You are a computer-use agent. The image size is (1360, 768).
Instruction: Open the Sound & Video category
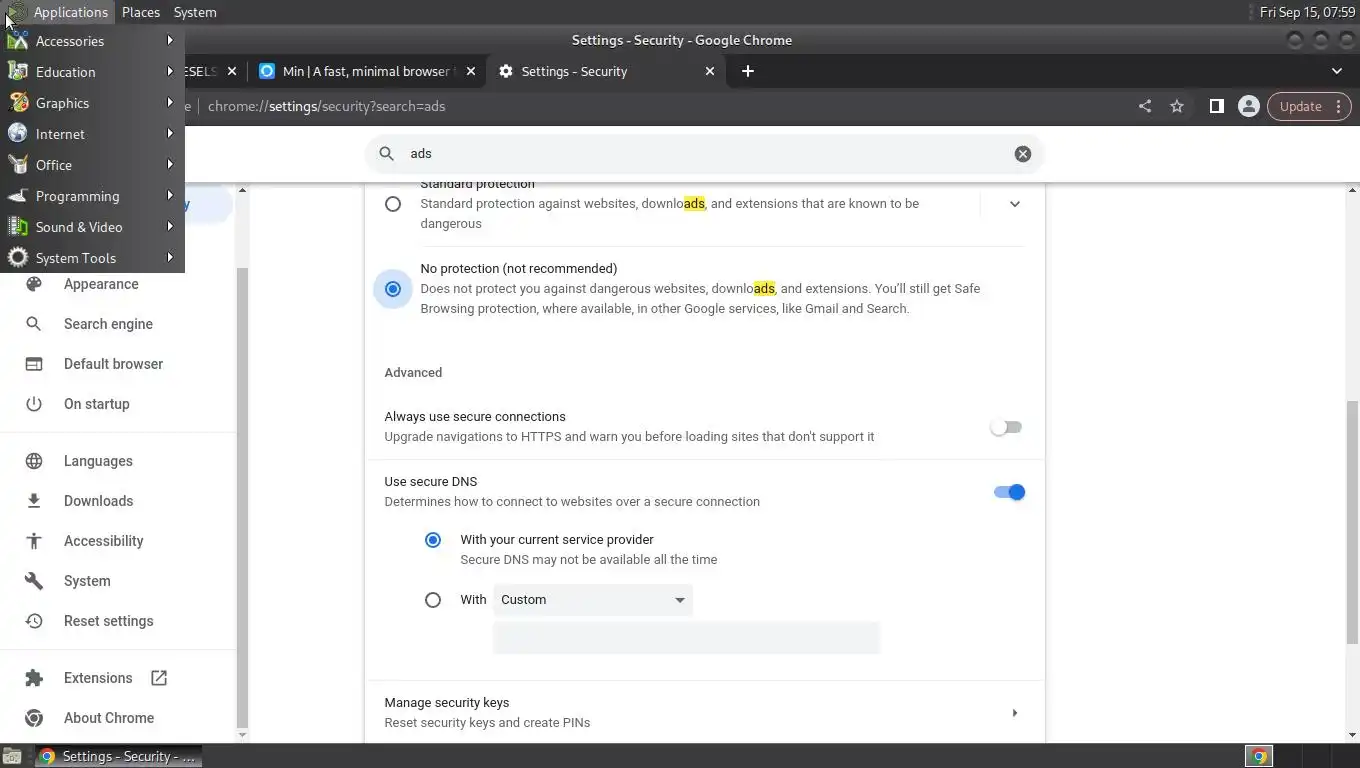[x=92, y=227]
